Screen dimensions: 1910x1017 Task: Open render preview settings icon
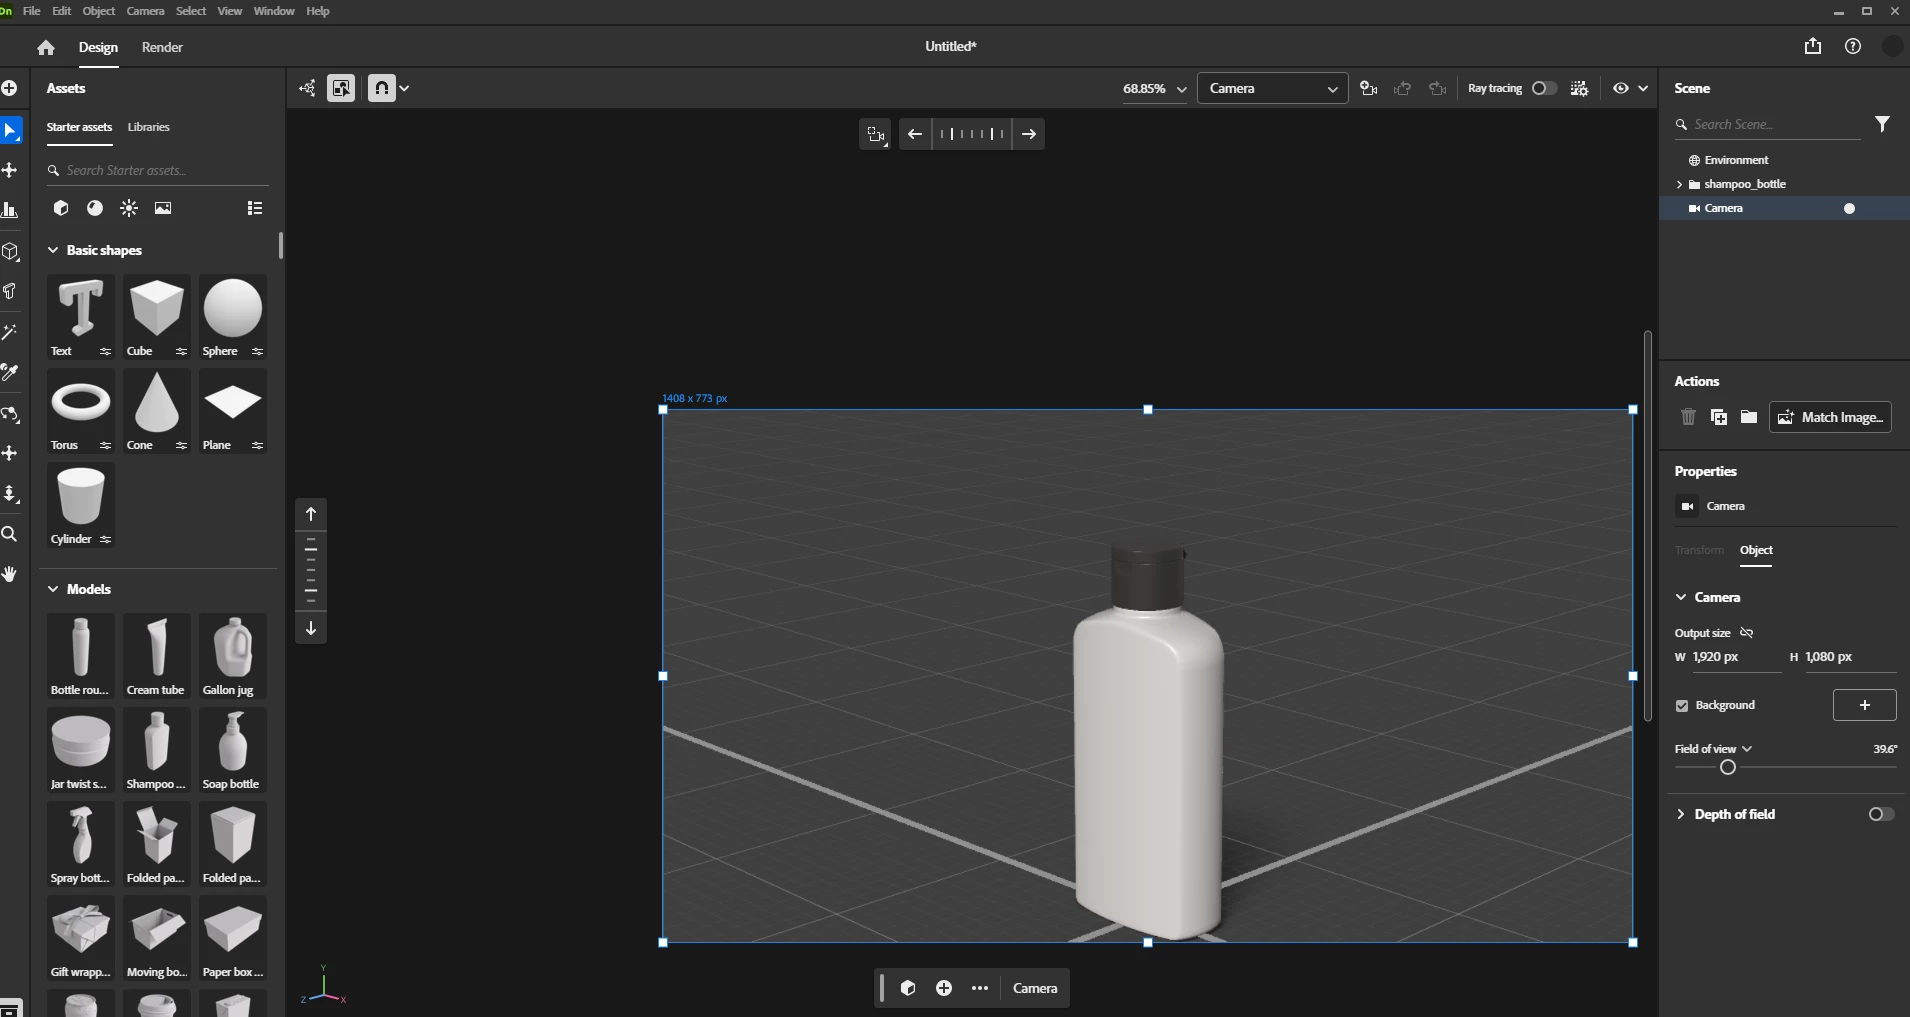pos(1579,88)
